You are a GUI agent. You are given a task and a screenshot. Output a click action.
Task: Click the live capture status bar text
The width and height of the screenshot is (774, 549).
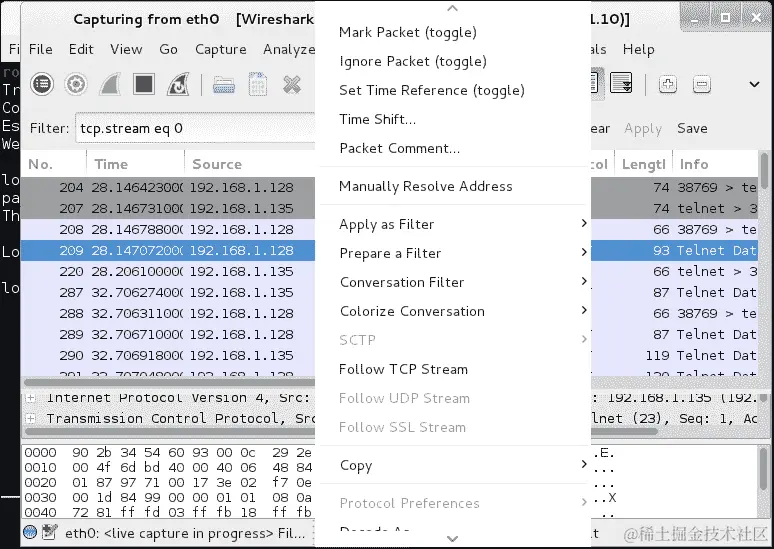tap(185, 533)
